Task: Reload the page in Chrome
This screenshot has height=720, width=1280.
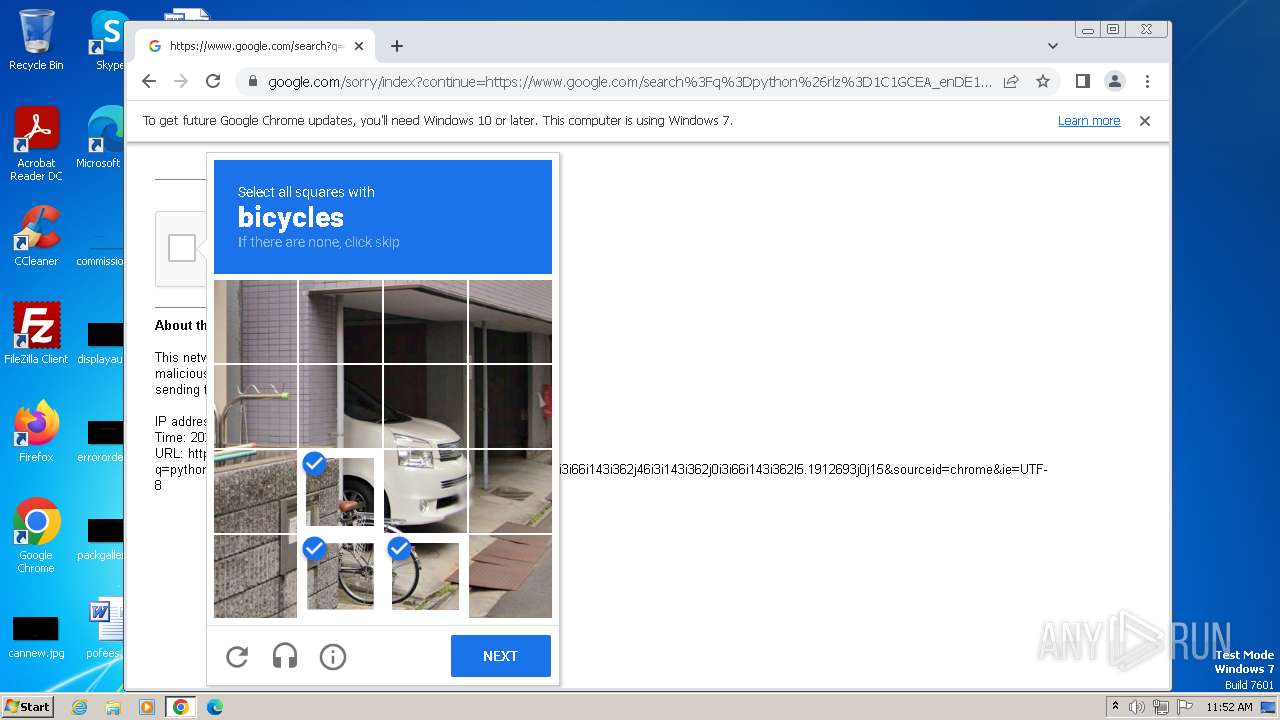Action: 213,81
